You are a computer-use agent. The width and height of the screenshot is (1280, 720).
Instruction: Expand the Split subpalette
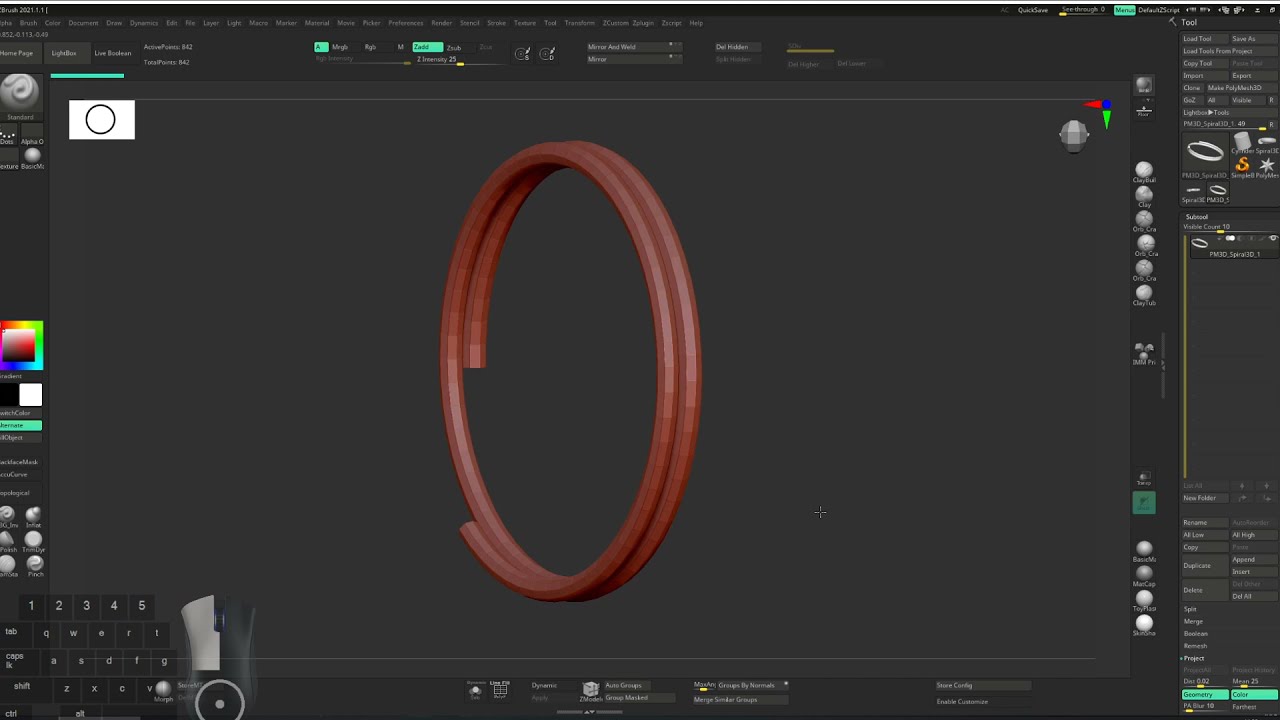point(1190,609)
